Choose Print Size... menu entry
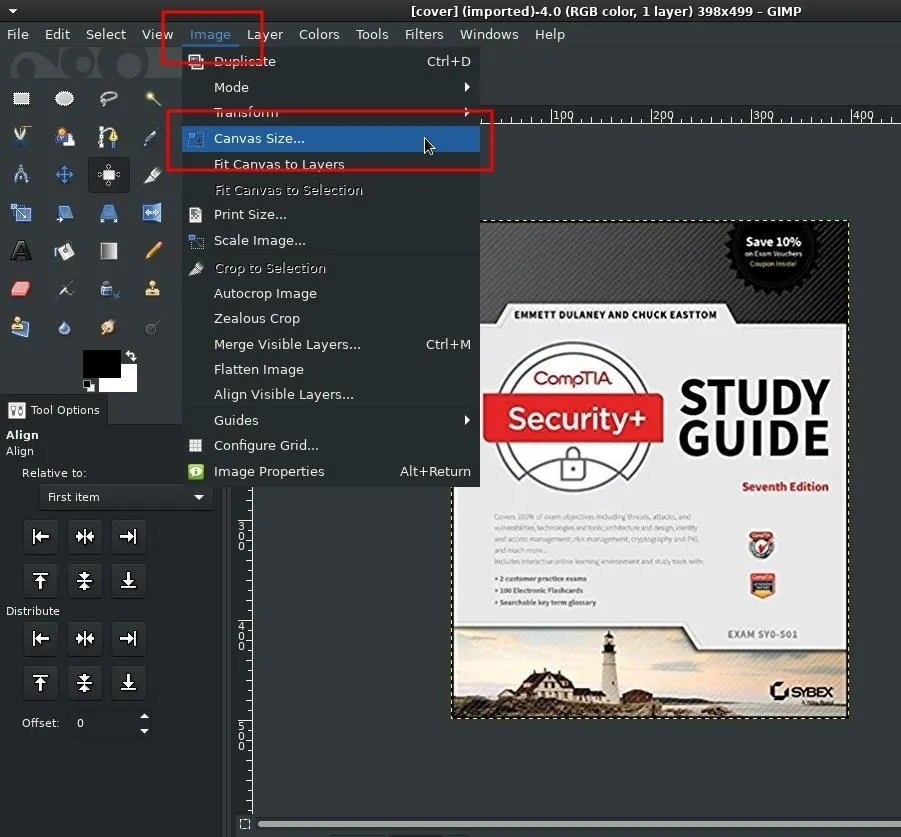 coord(331,215)
